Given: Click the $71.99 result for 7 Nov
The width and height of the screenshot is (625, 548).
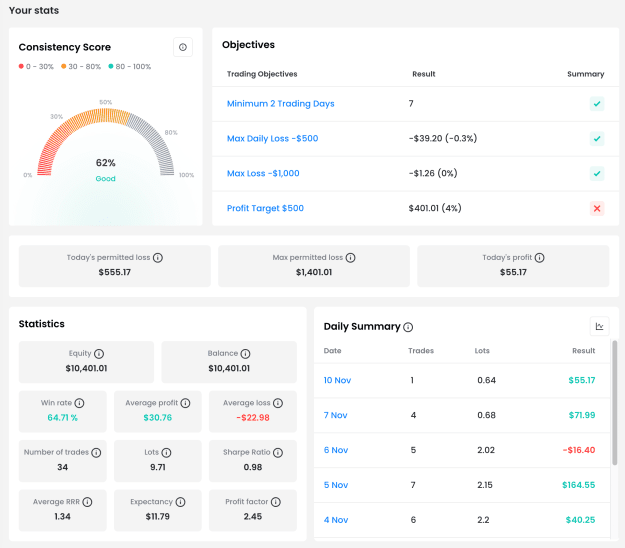Looking at the screenshot, I should click(x=582, y=415).
